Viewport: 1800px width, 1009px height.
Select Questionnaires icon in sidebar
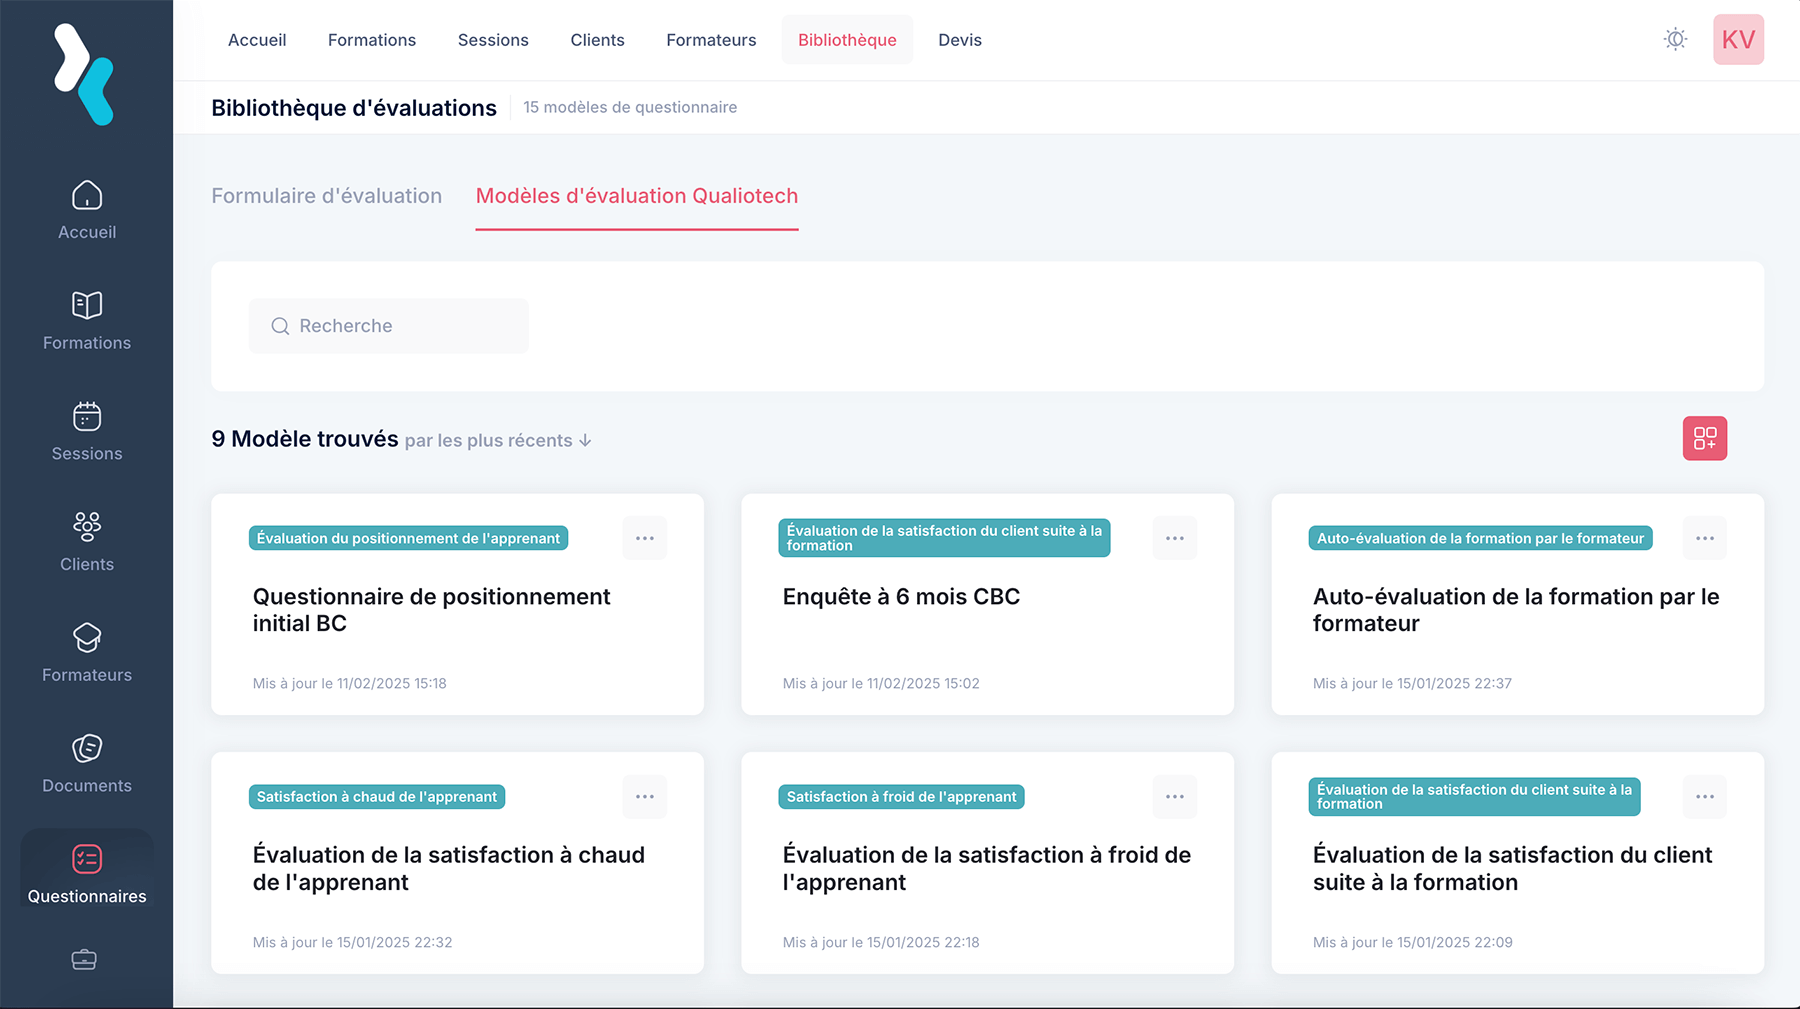[x=87, y=860]
